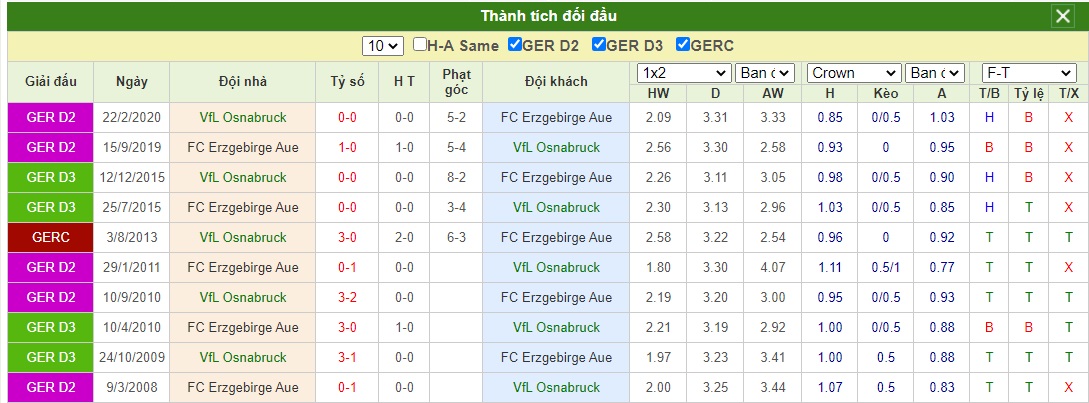Click the Tỷ số column header
This screenshot has height=403, width=1089.
(x=347, y=82)
